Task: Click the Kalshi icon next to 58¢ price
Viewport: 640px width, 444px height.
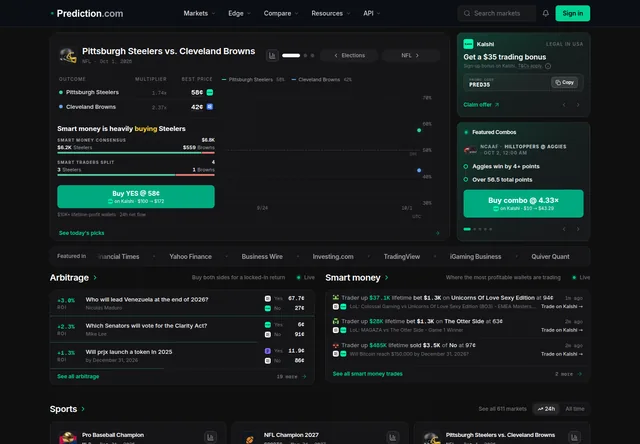Action: click(x=210, y=93)
